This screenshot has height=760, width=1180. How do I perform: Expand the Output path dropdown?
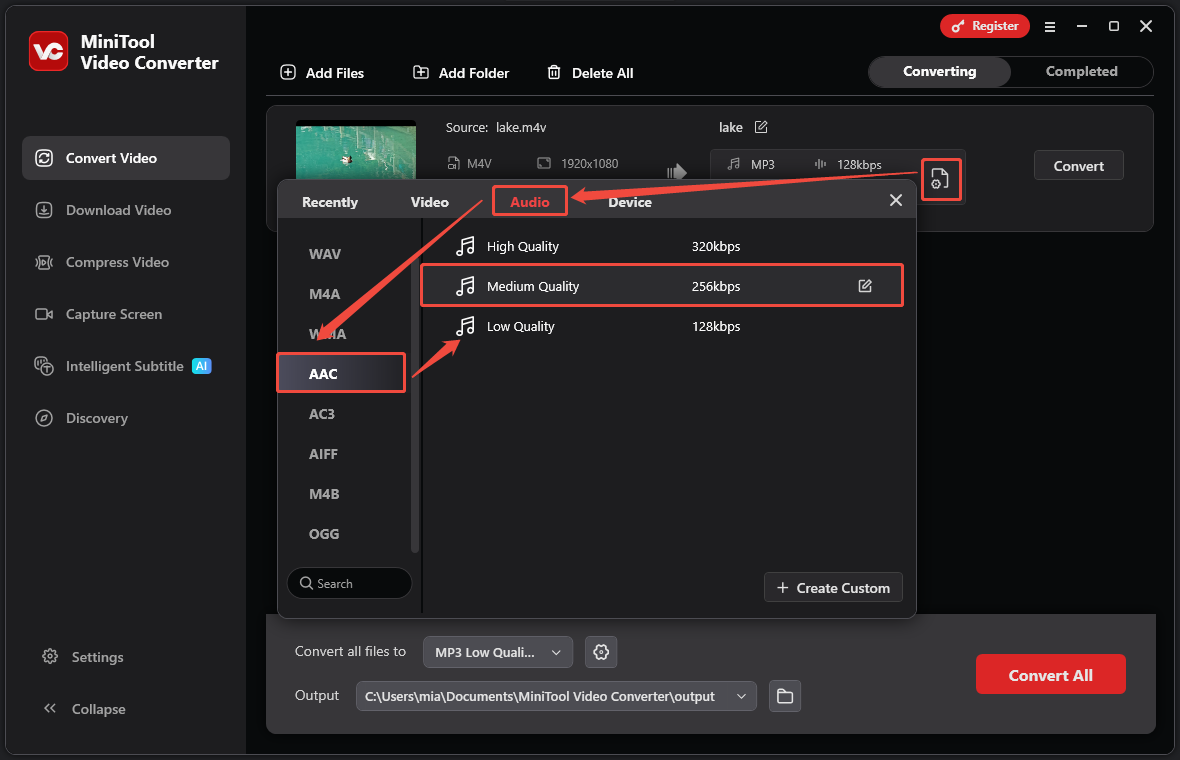[741, 696]
